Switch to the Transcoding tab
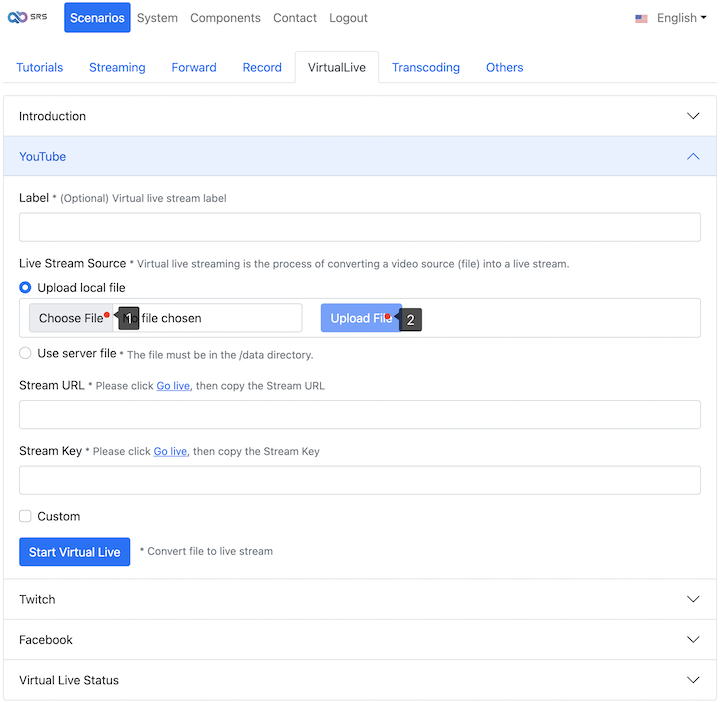Screen dimensions: 720x702 [x=426, y=67]
